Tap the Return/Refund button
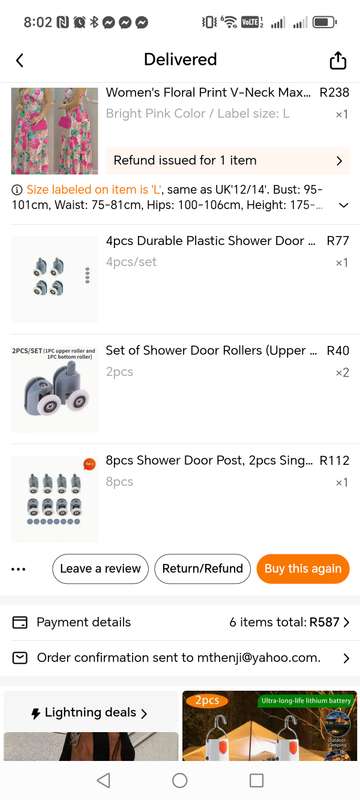The width and height of the screenshot is (360, 800). tap(202, 569)
